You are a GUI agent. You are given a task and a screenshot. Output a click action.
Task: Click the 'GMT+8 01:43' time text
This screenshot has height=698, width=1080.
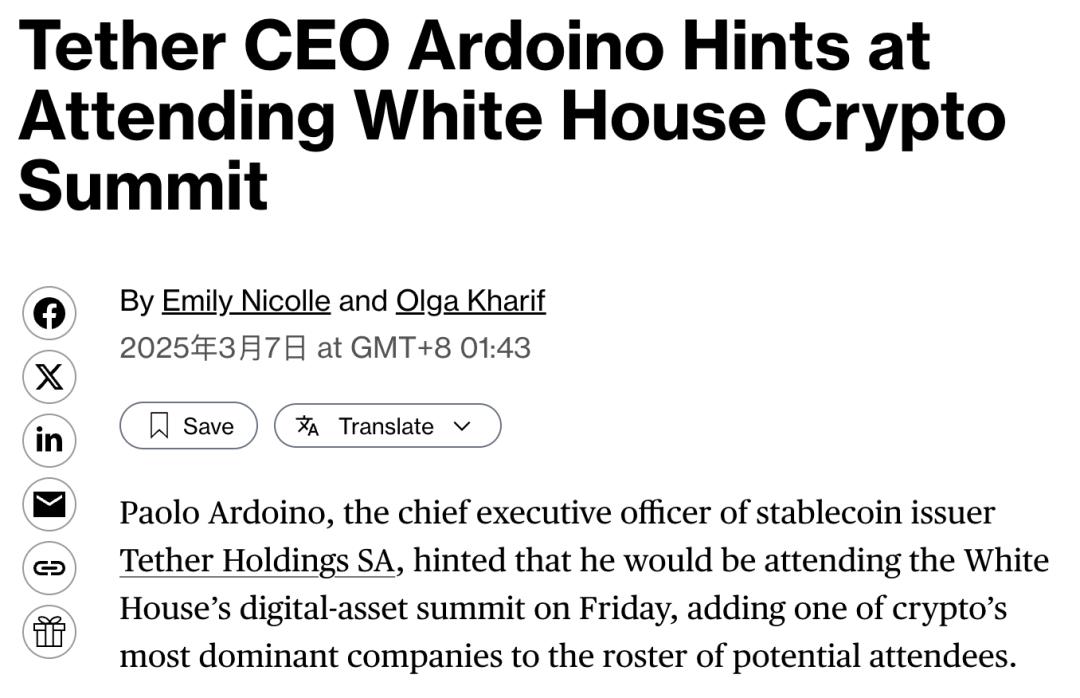coord(441,347)
